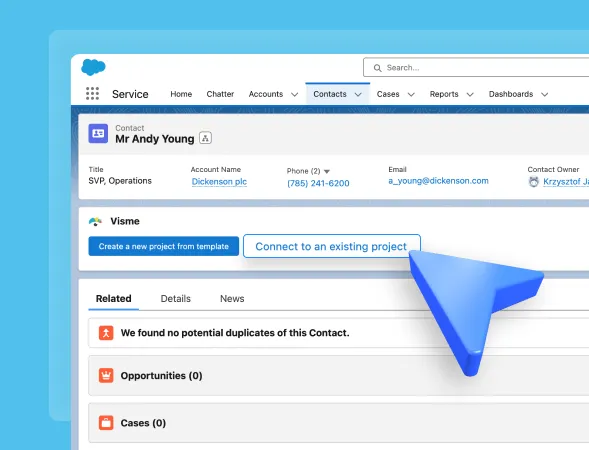Click the Service app name label

click(x=130, y=94)
